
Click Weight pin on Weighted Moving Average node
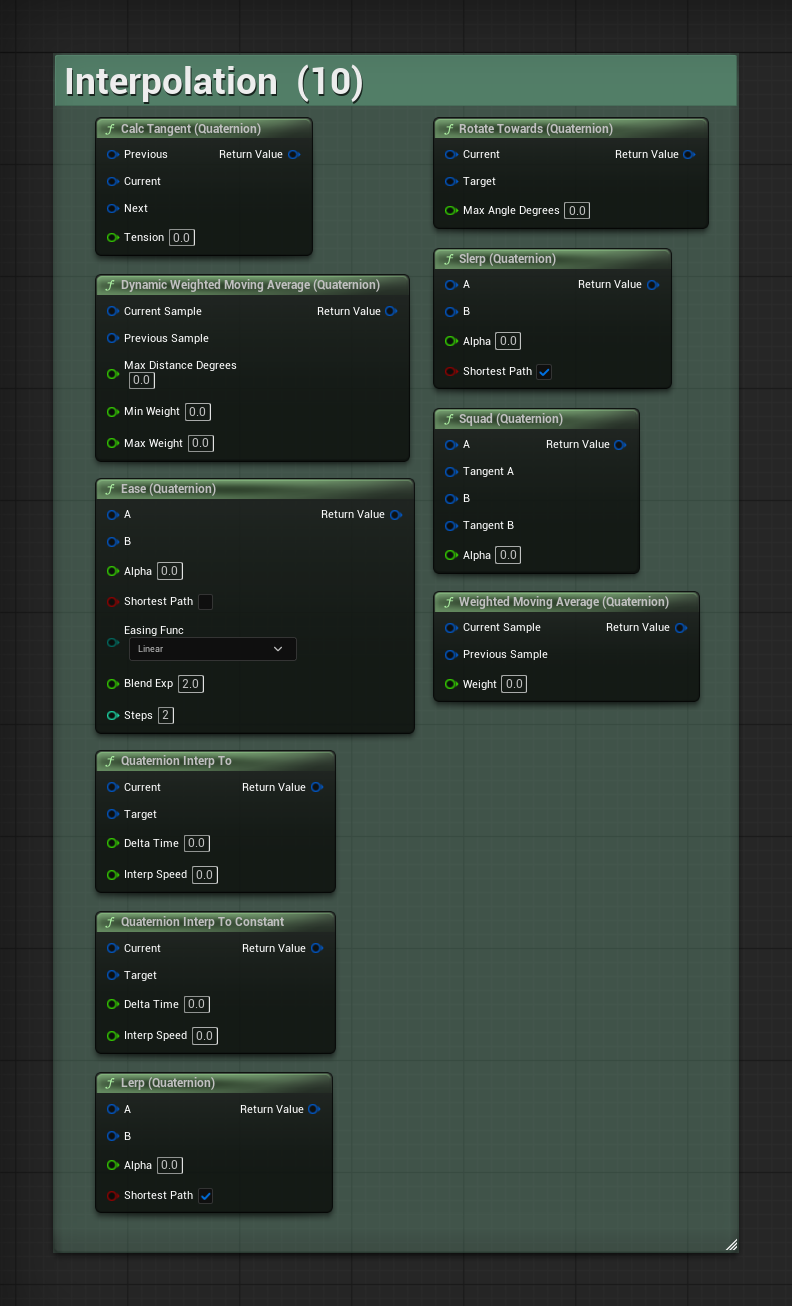452,684
